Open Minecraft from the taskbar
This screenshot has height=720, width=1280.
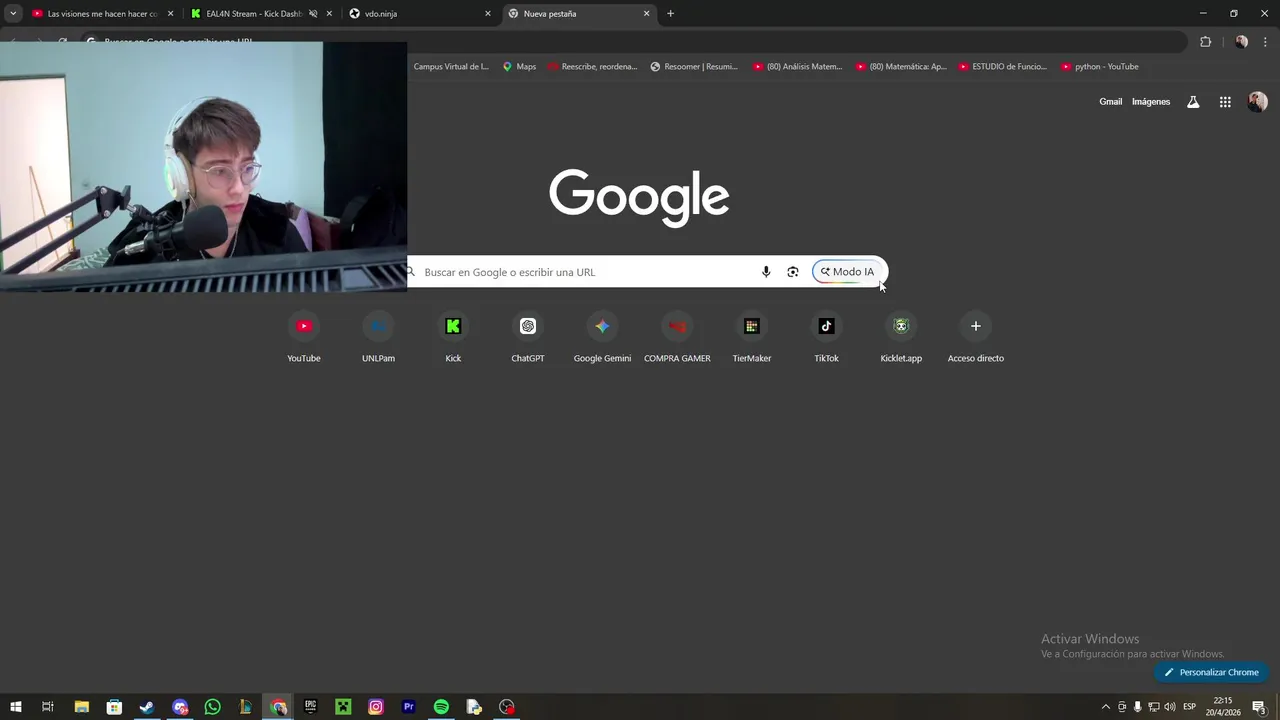coord(343,707)
